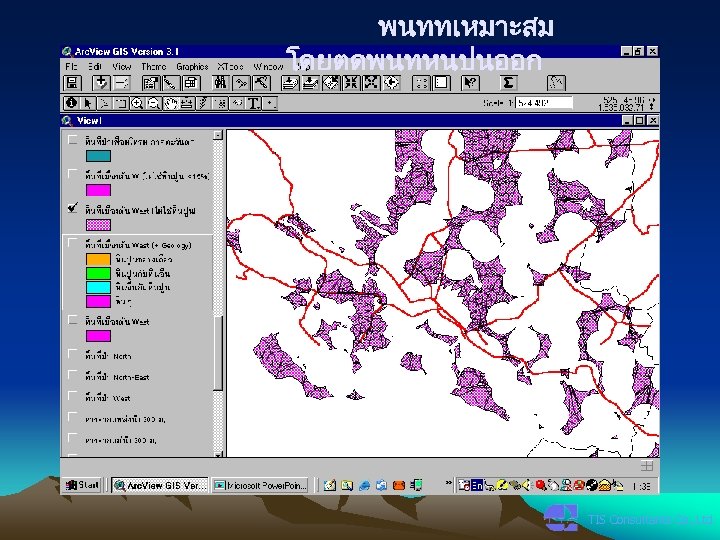Click the Zoom to Active Themes icon
The height and width of the screenshot is (540, 720).
(x=310, y=83)
